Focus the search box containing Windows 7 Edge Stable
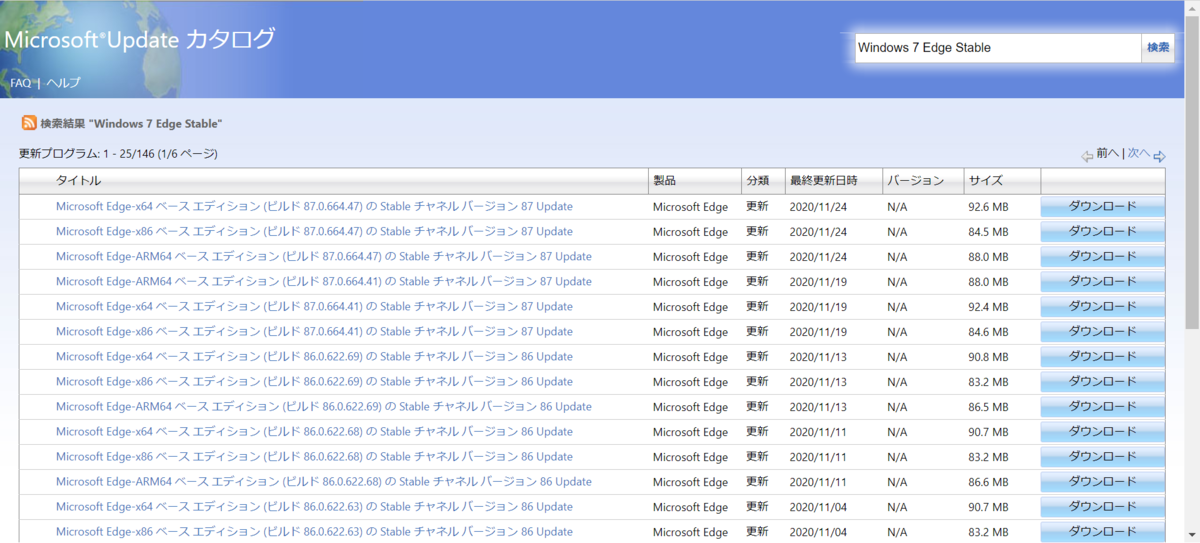 point(998,48)
